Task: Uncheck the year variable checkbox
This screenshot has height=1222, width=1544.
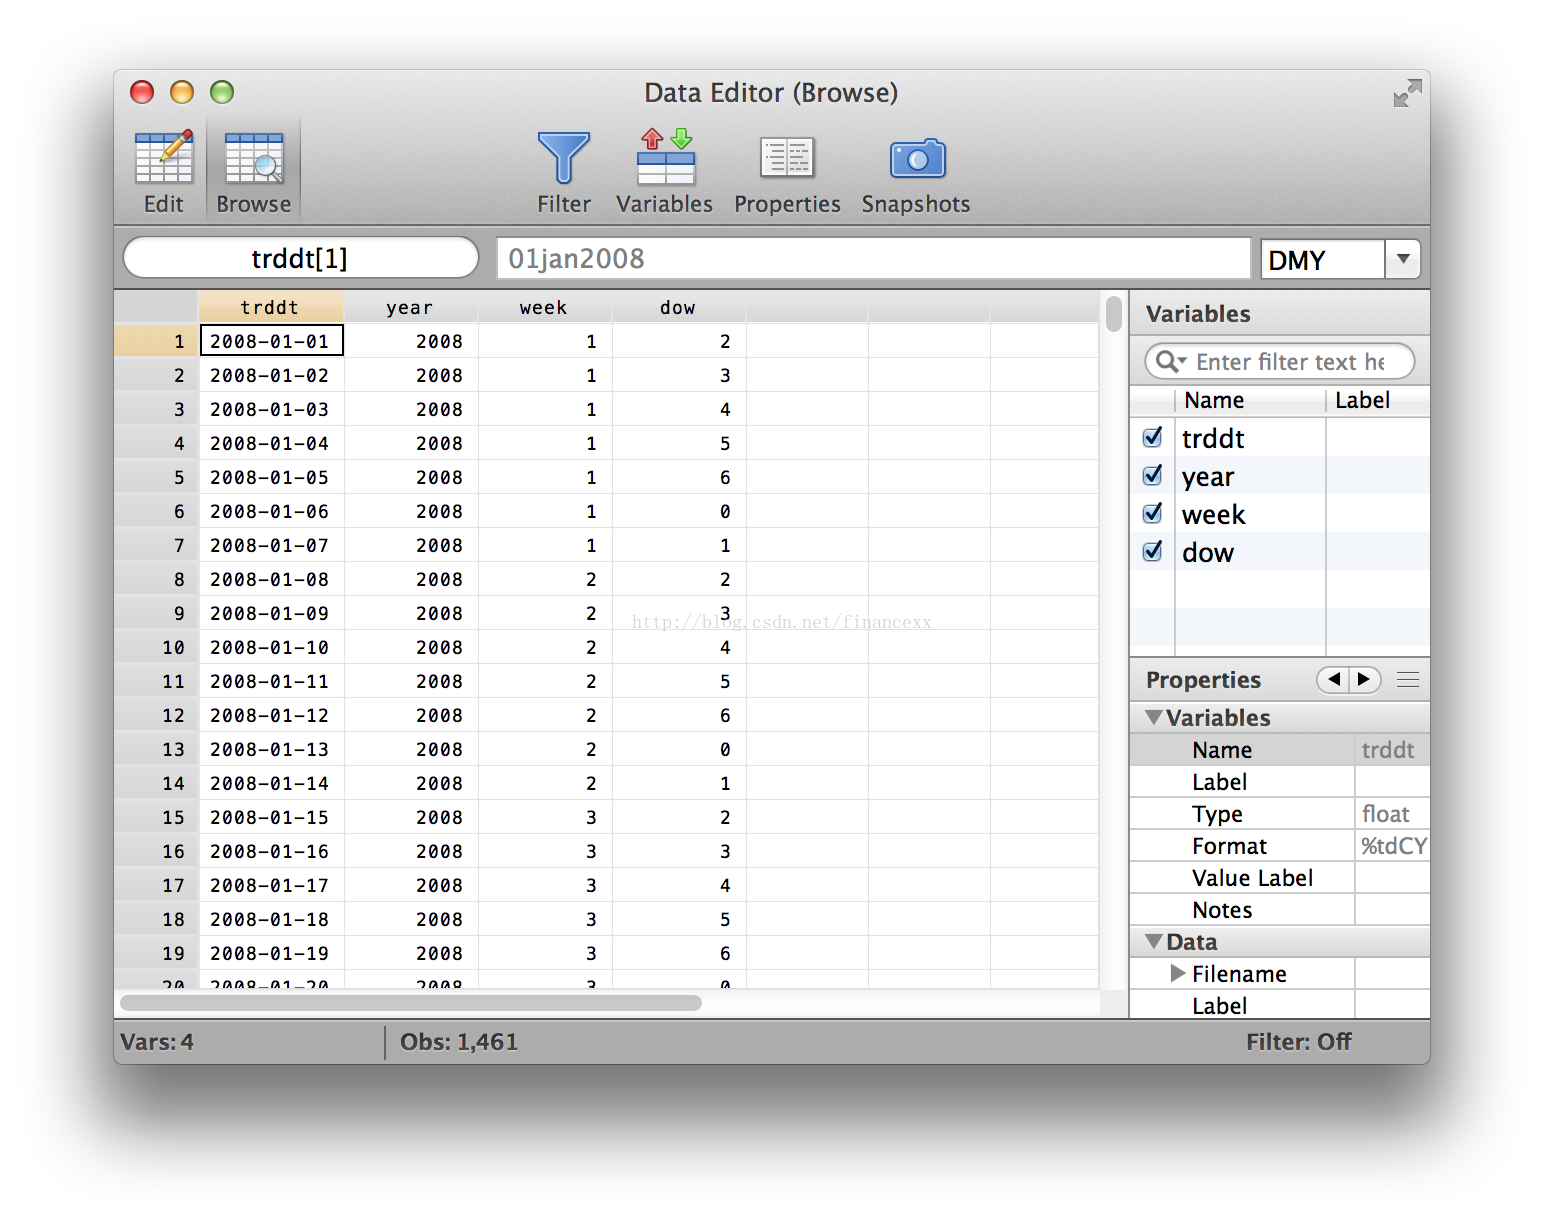Action: pyautogui.click(x=1152, y=475)
